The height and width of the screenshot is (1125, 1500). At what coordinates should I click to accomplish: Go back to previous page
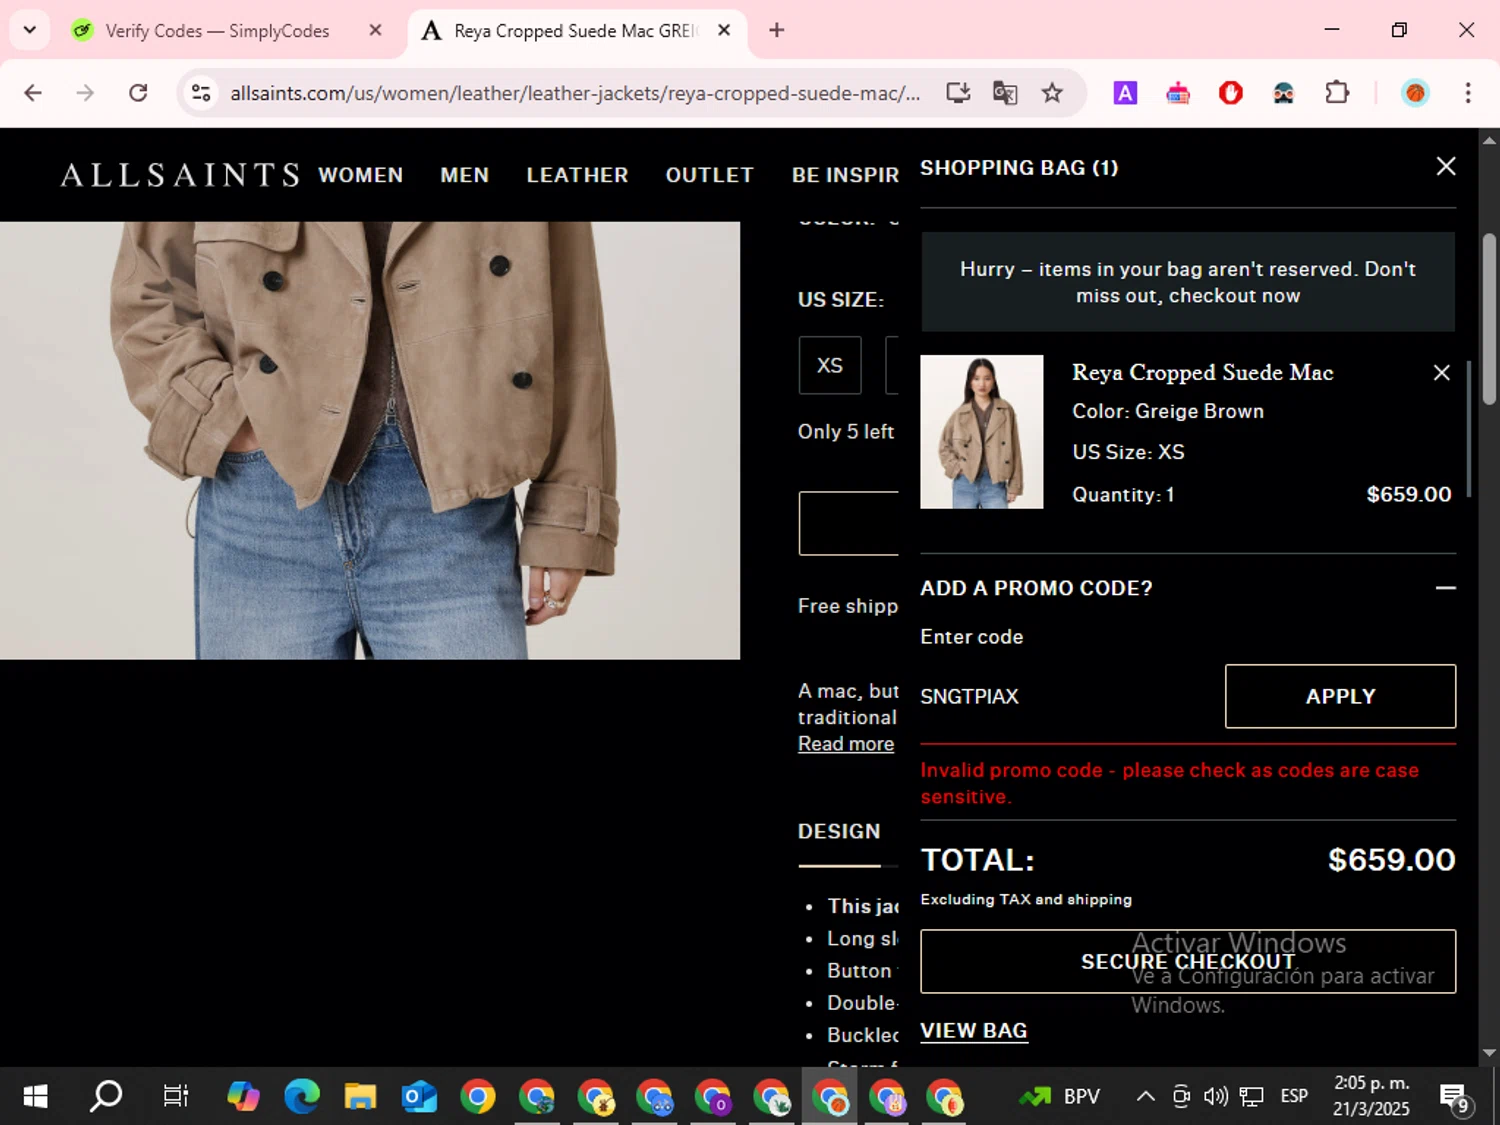tap(33, 93)
